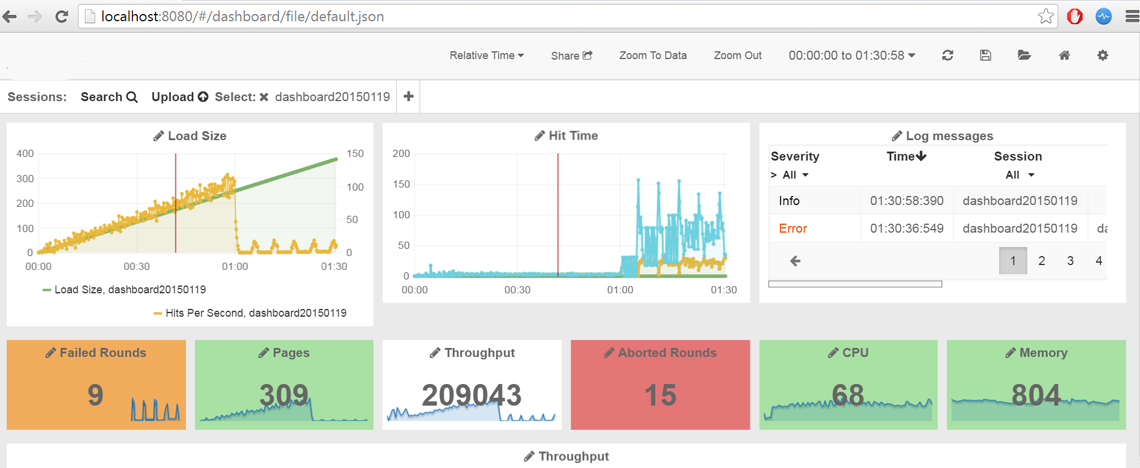Edit the Failed Rounds panel title

coord(95,353)
